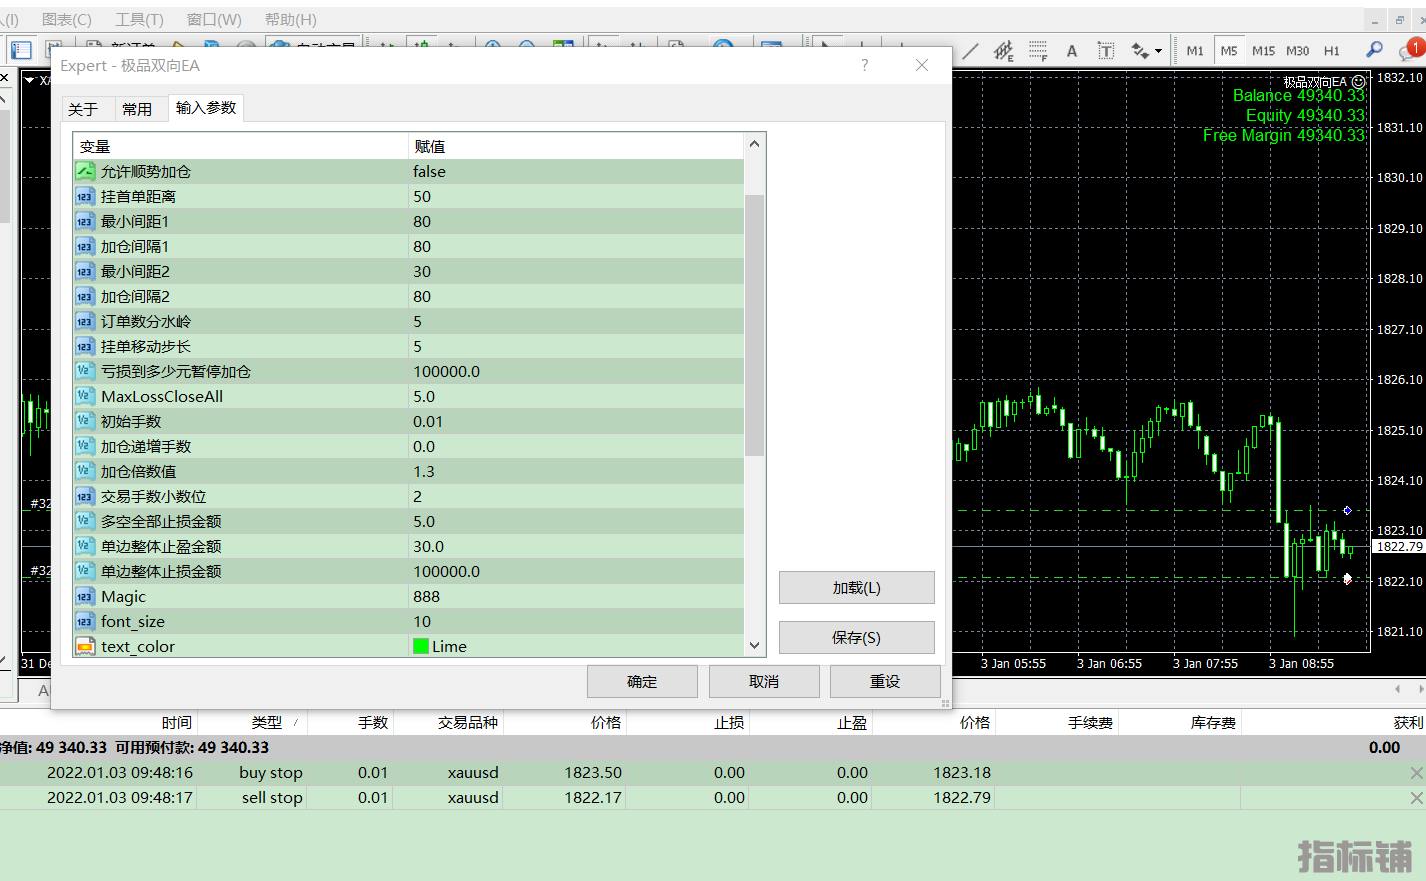Open the arrows tool dropdown arrow
The height and width of the screenshot is (881, 1426).
pos(1158,51)
